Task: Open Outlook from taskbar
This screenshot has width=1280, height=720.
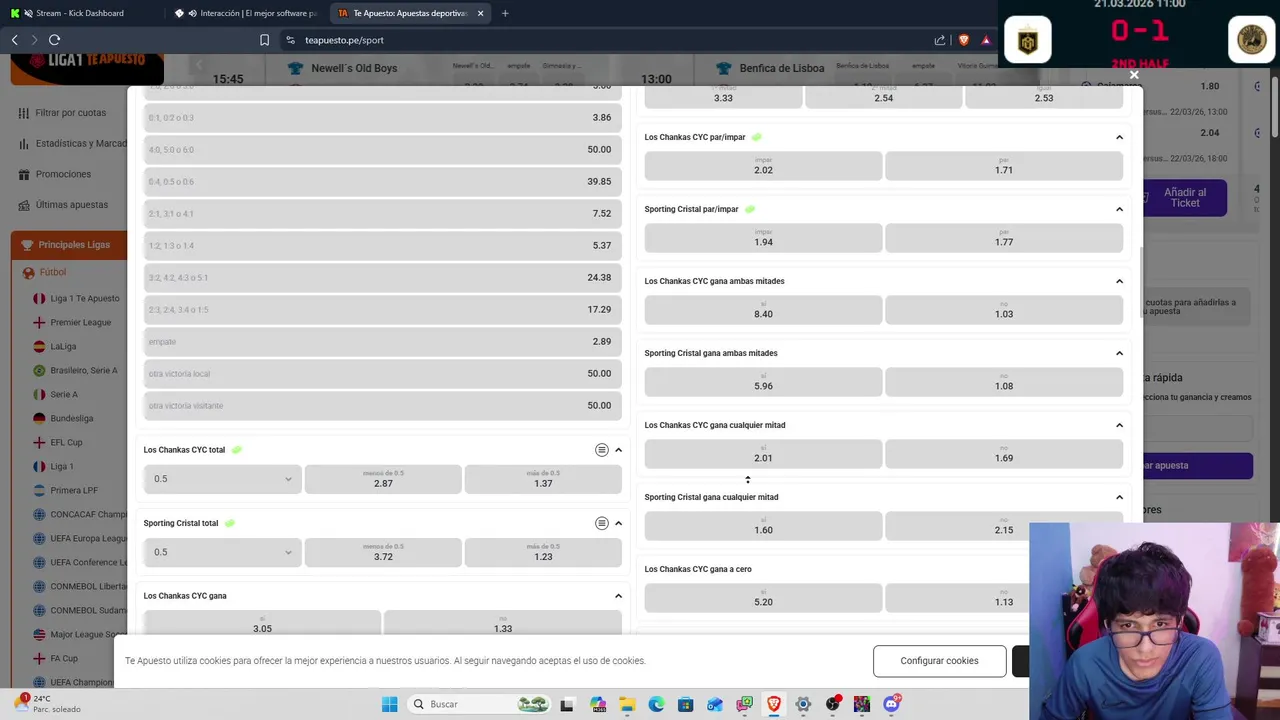Action: point(715,704)
